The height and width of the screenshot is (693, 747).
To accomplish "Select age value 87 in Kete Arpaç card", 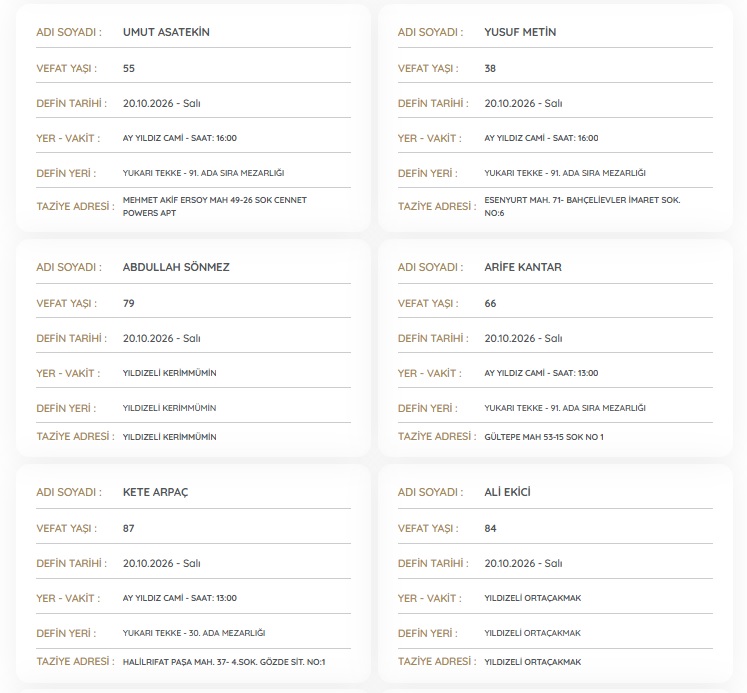I will 129,528.
